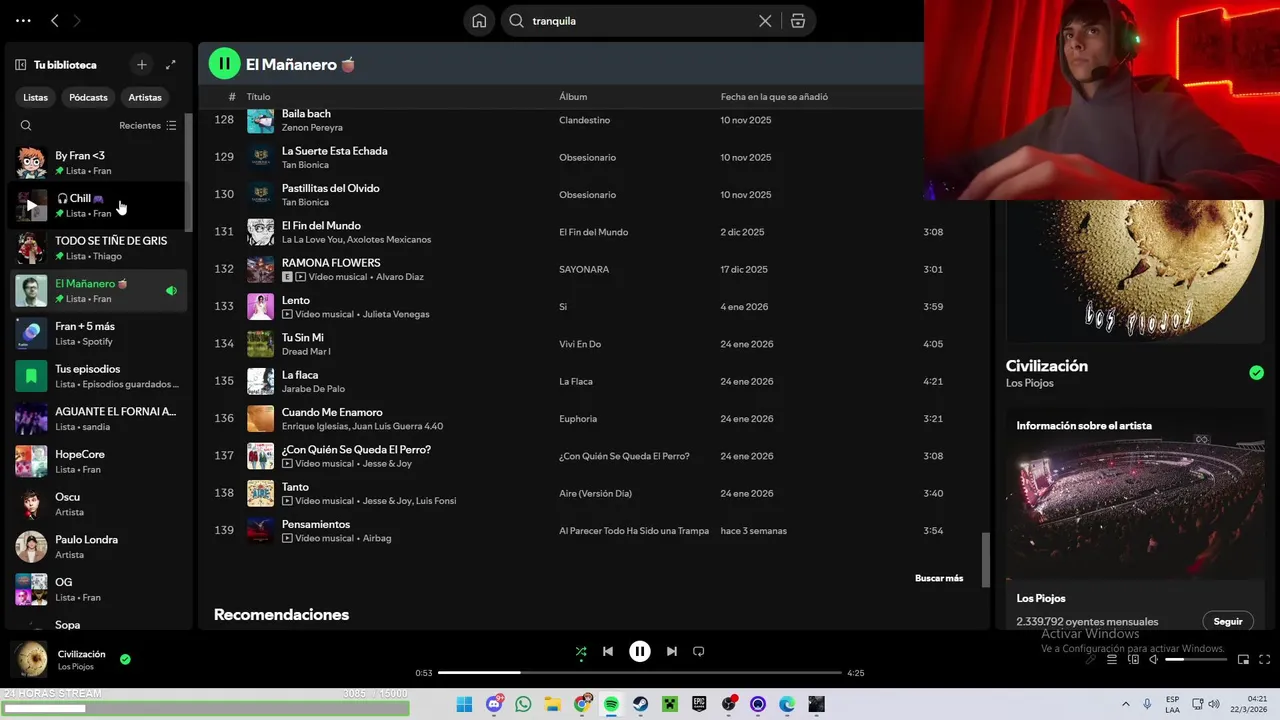This screenshot has height=720, width=1280.
Task: Open album link Euphoria
Action: [x=578, y=419]
